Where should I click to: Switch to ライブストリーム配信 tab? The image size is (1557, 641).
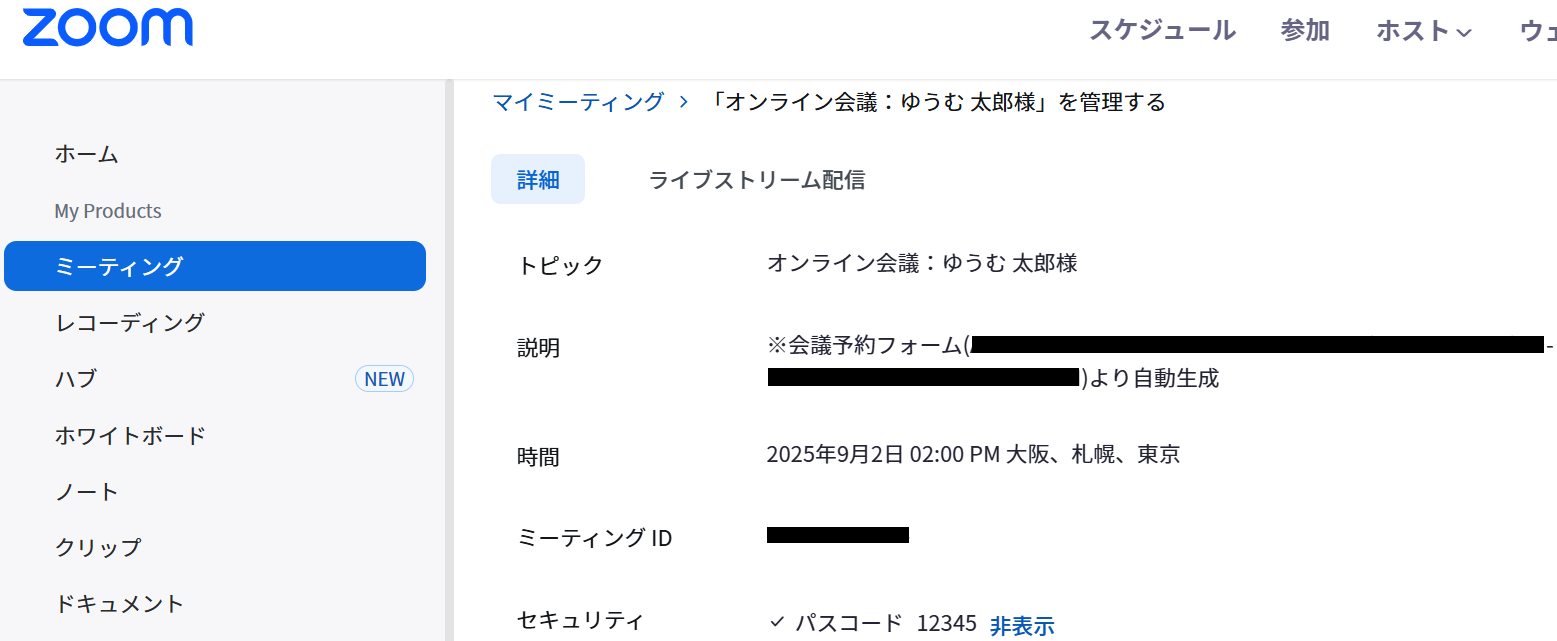tap(757, 180)
